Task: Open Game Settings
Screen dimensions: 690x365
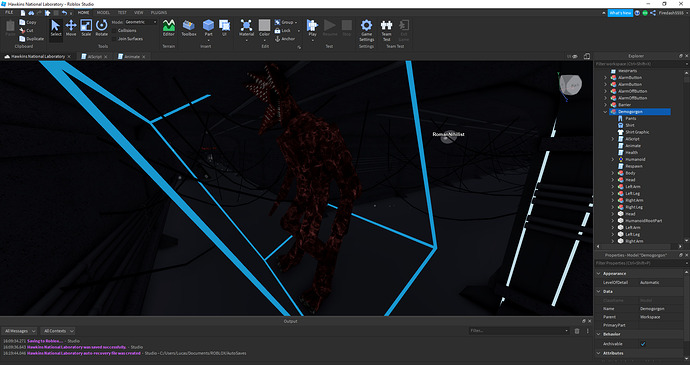Action: click(367, 30)
